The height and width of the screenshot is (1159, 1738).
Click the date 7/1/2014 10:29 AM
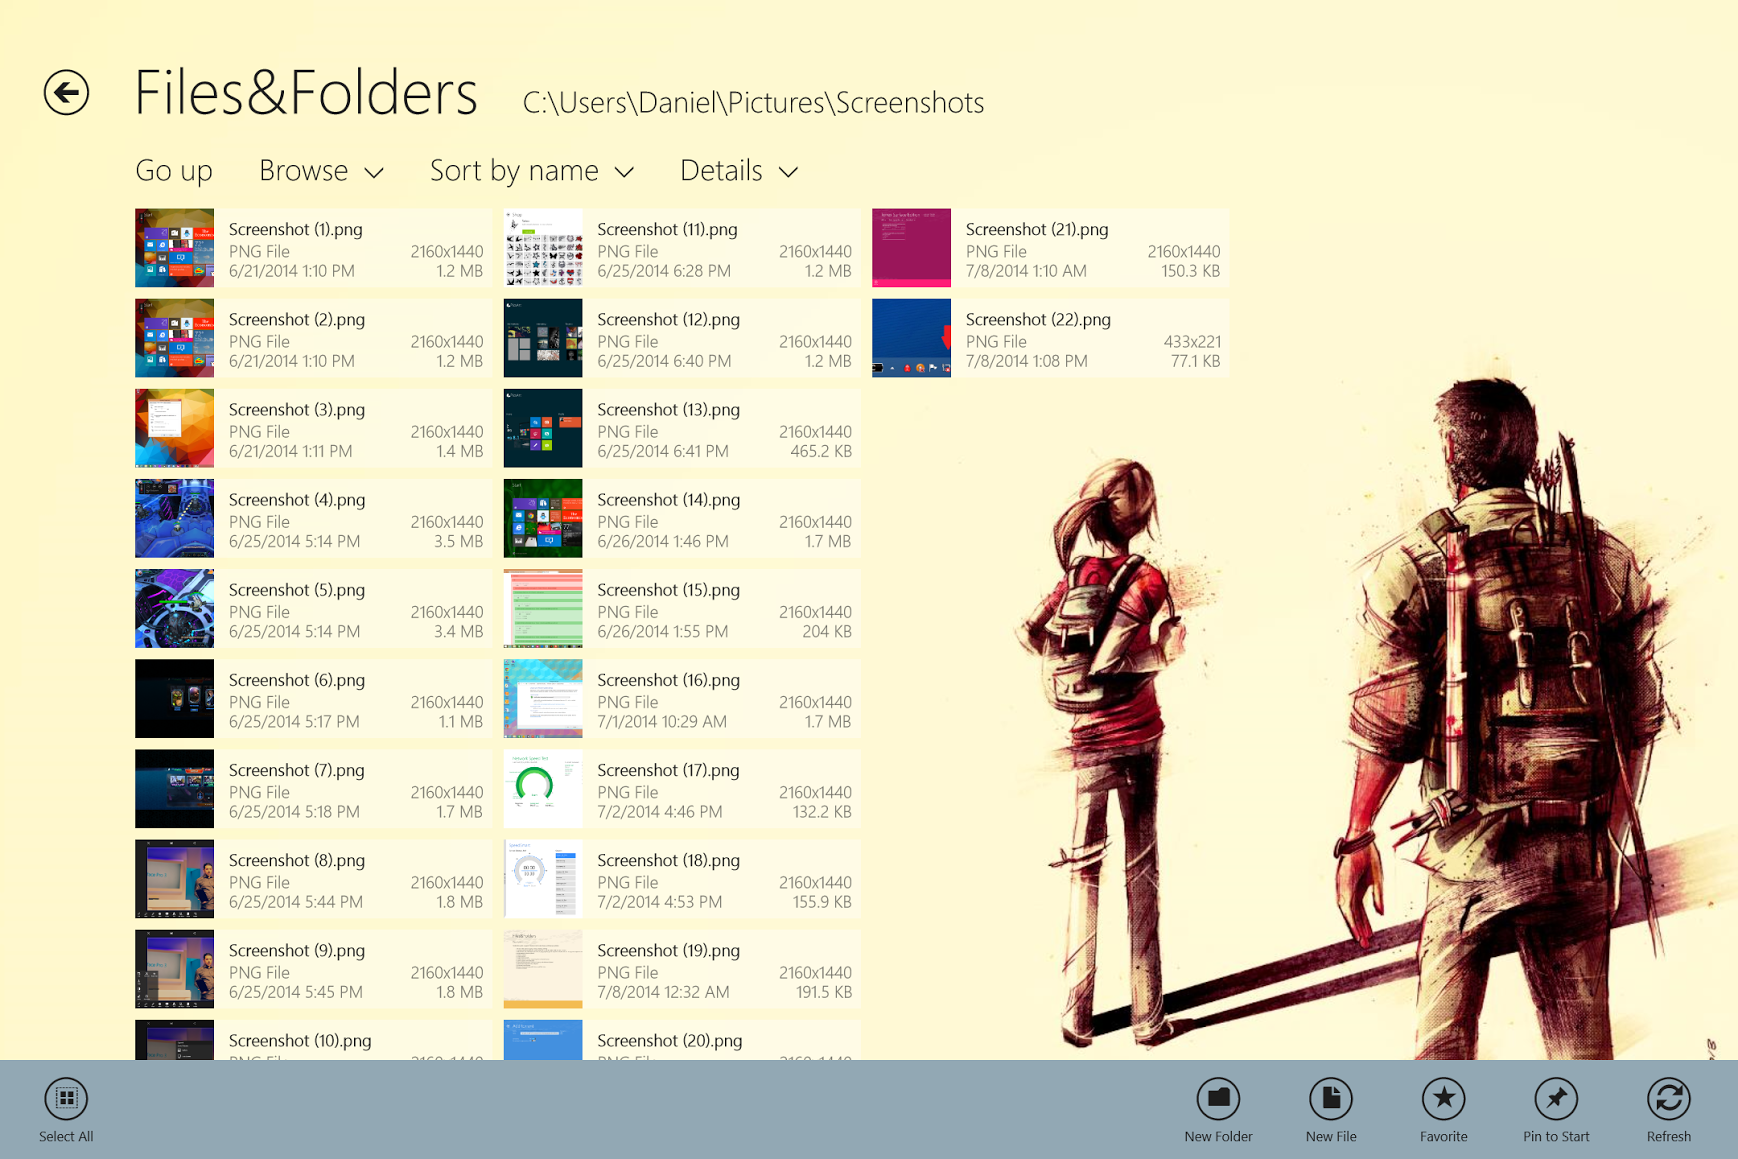pyautogui.click(x=662, y=722)
